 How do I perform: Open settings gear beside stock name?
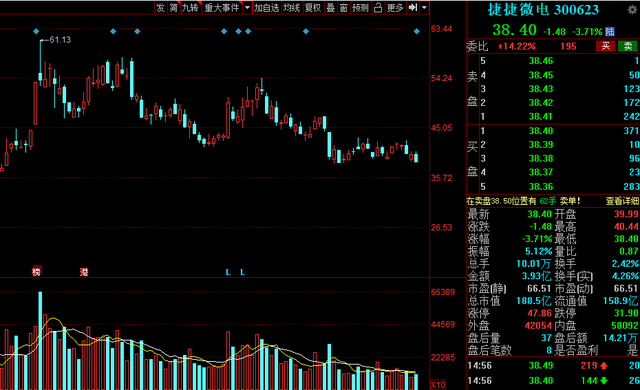[x=632, y=10]
